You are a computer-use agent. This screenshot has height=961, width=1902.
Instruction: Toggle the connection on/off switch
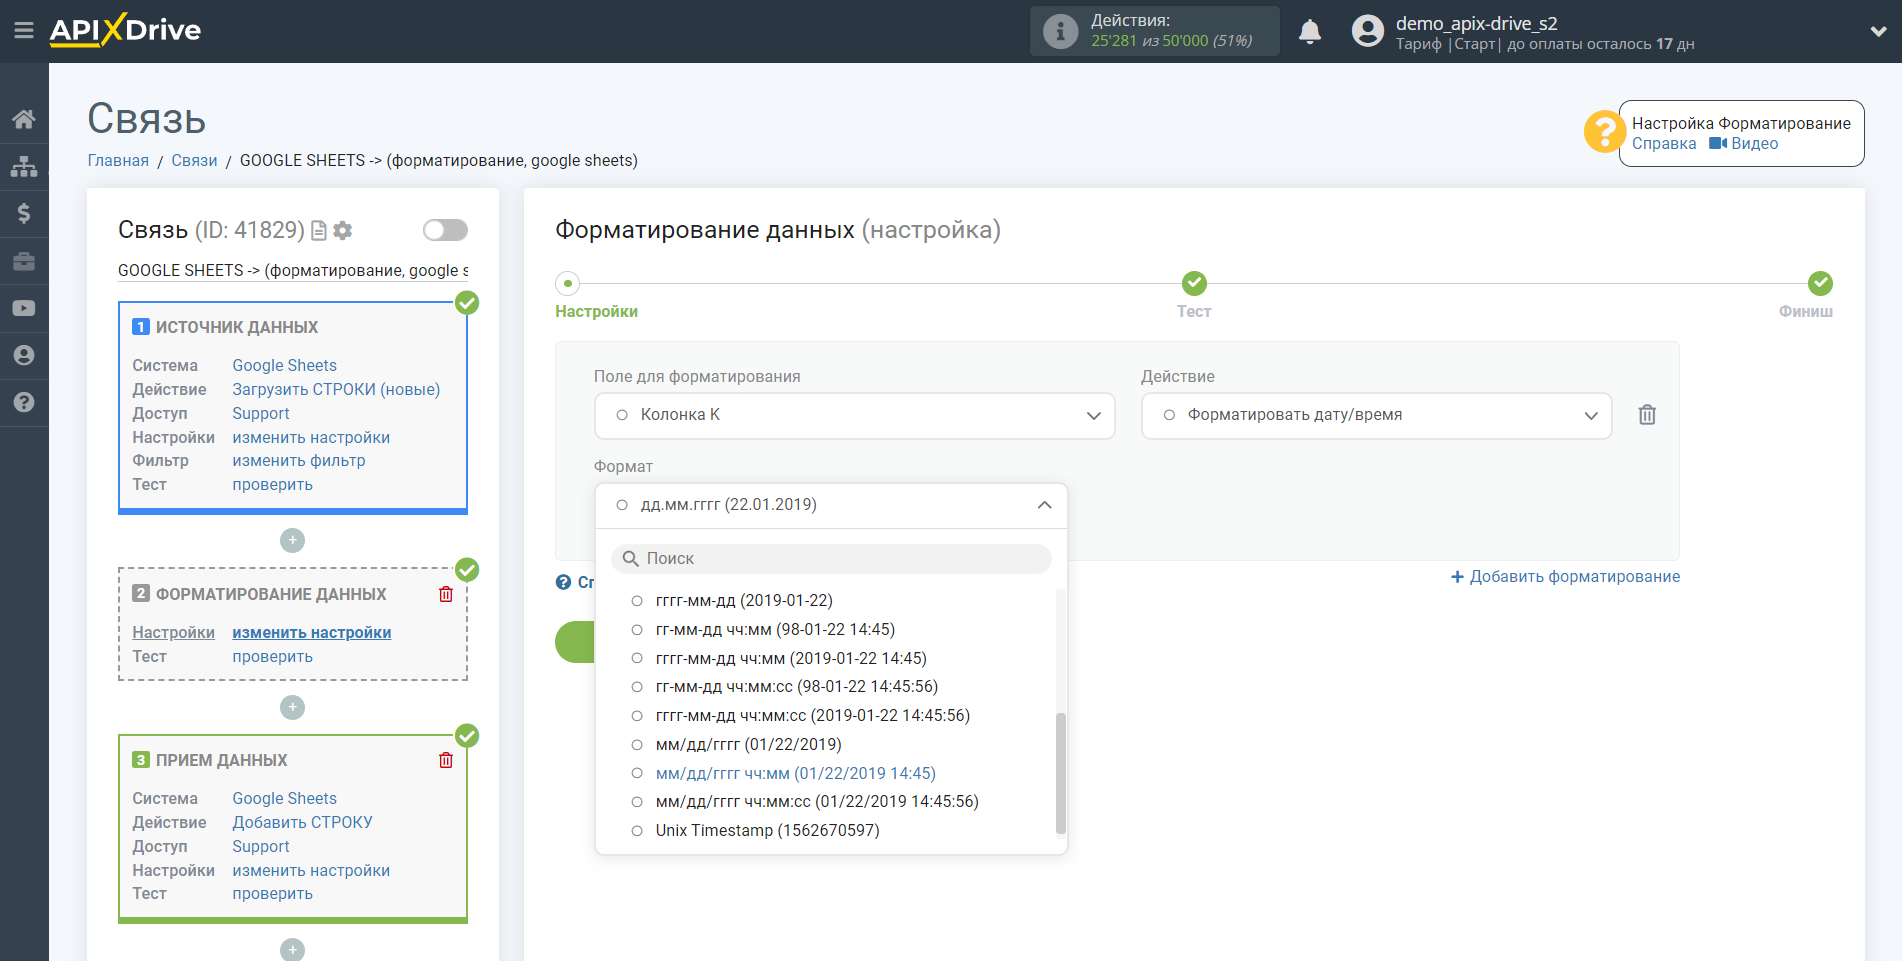pos(445,230)
